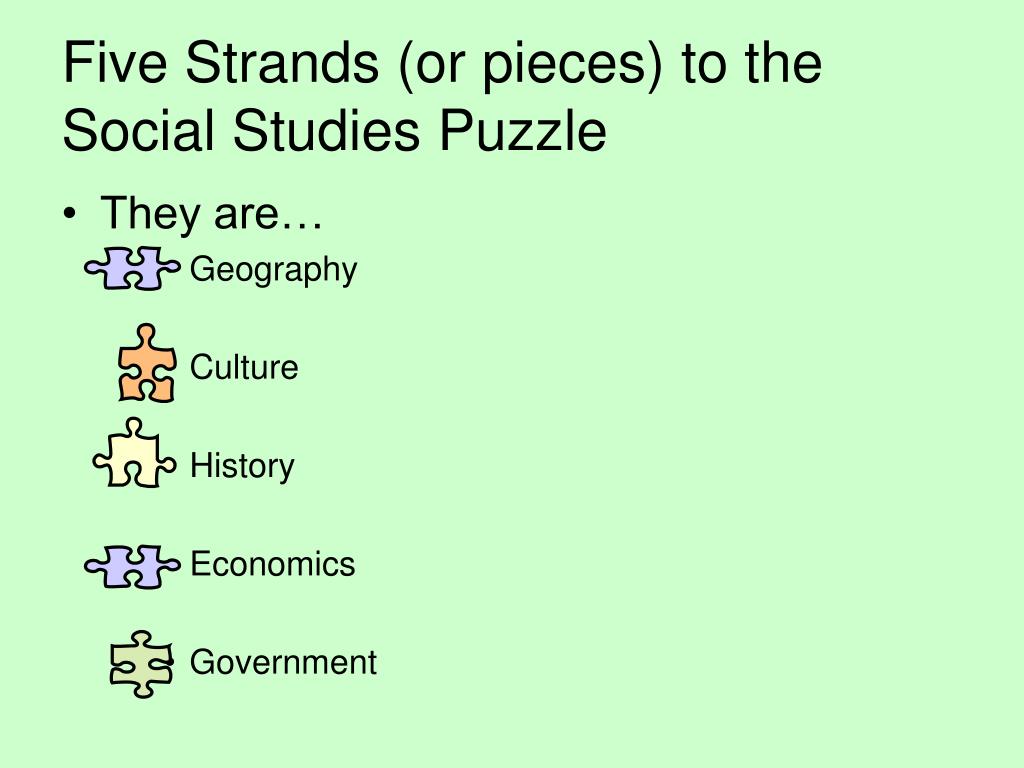1024x768 pixels.
Task: Click the word 'Five' in the title
Action: pyautogui.click(x=115, y=63)
